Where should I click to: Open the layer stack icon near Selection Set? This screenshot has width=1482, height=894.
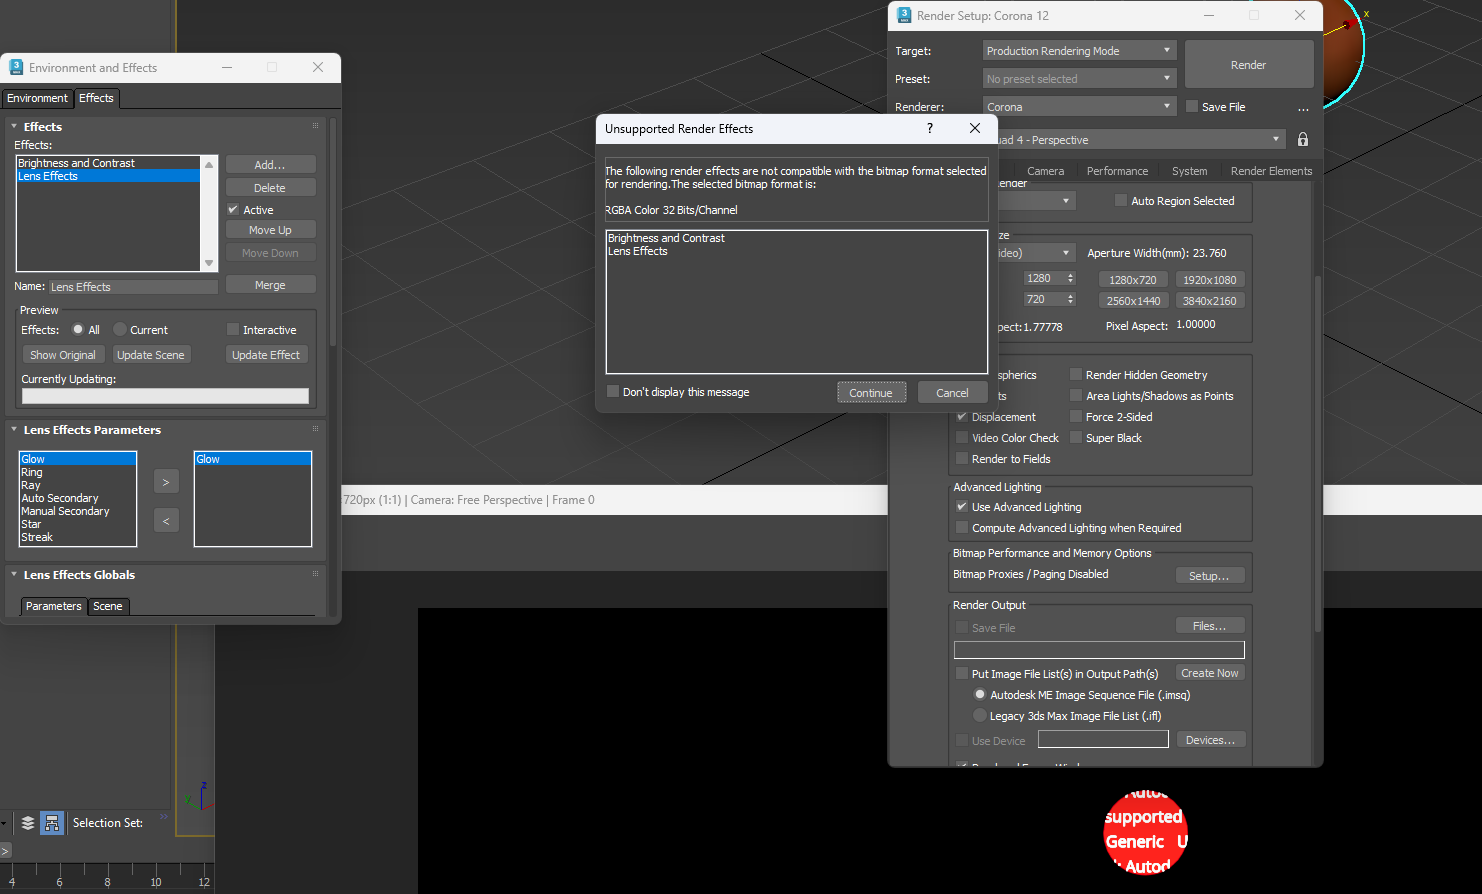coord(28,823)
